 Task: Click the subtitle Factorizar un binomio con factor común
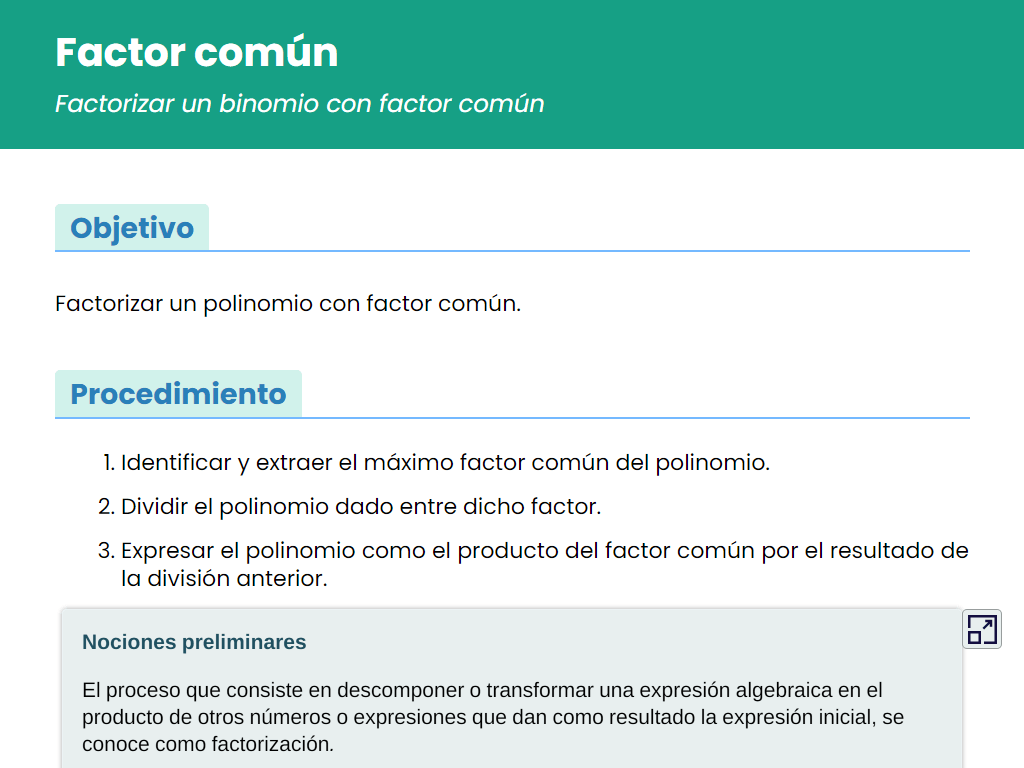pyautogui.click(x=300, y=104)
